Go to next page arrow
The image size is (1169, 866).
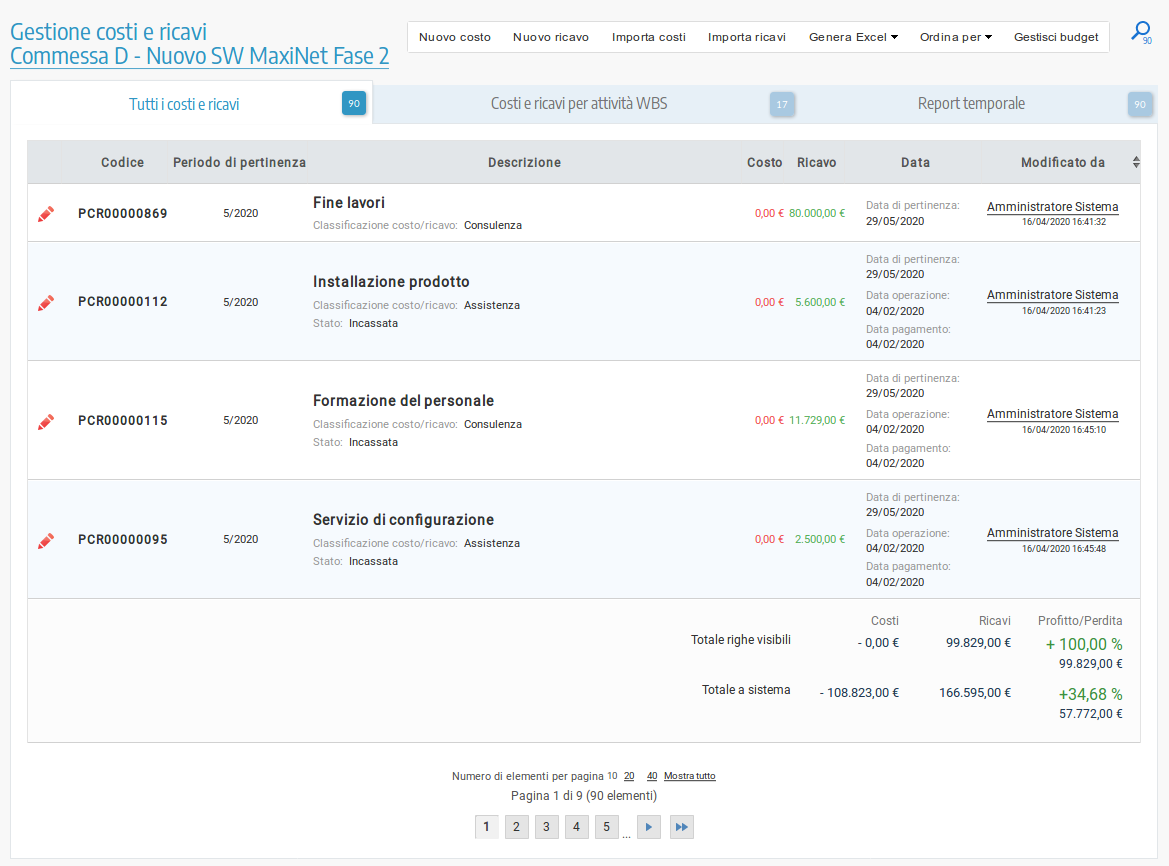click(x=648, y=827)
